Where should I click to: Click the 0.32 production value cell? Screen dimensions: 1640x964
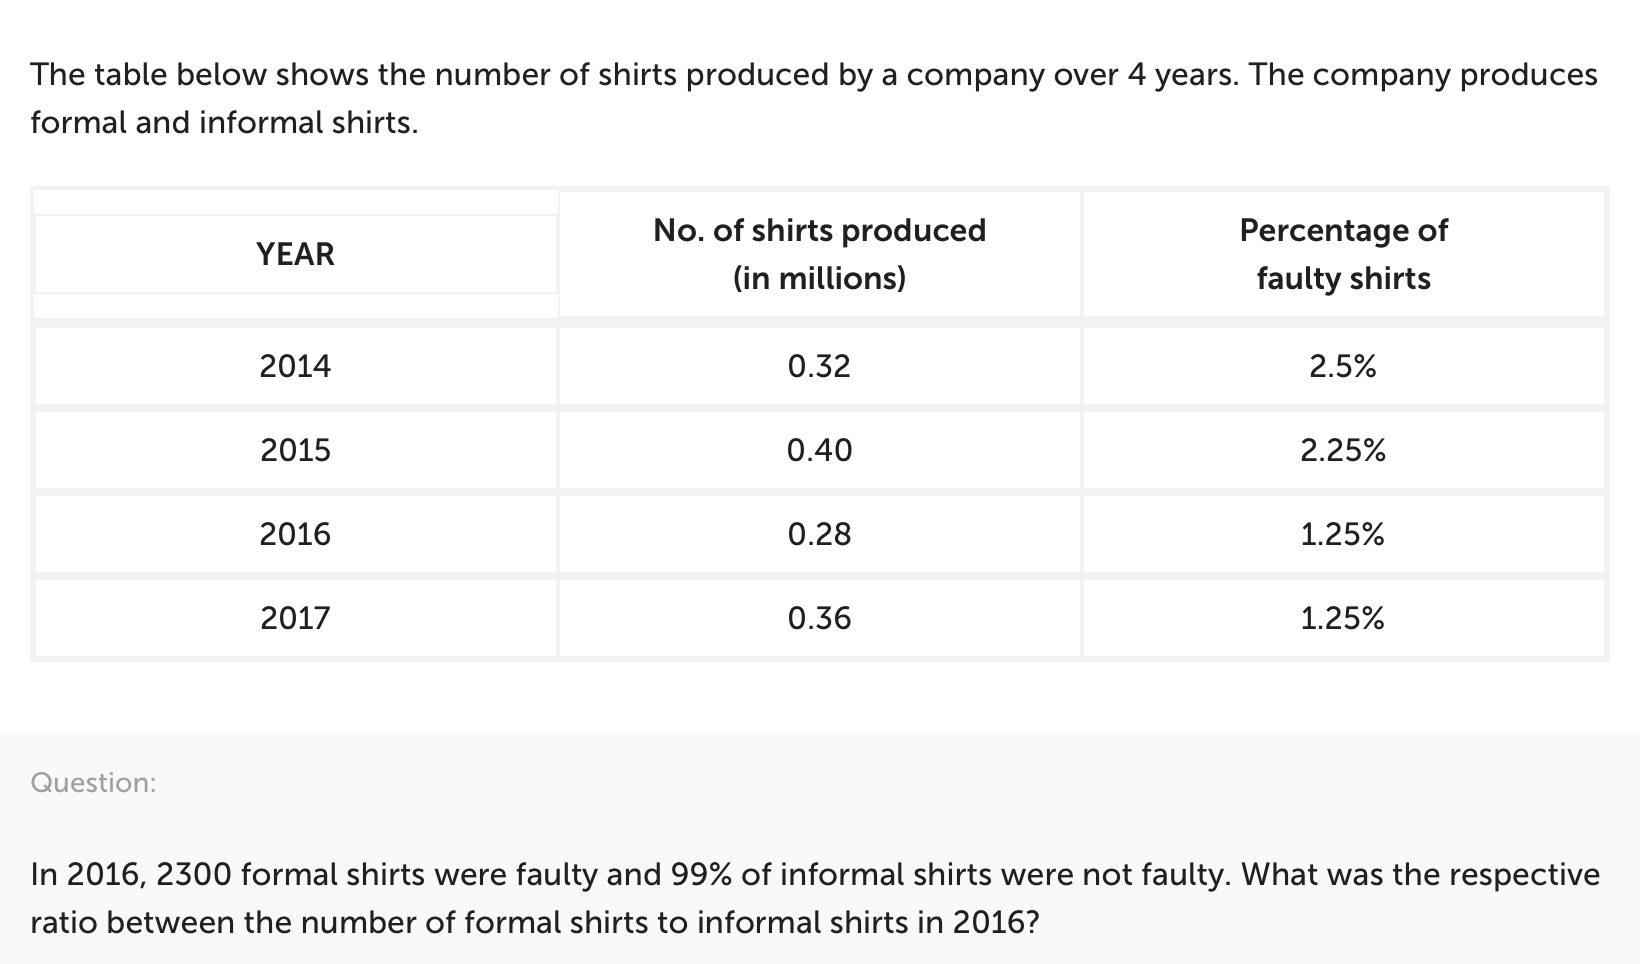819,366
